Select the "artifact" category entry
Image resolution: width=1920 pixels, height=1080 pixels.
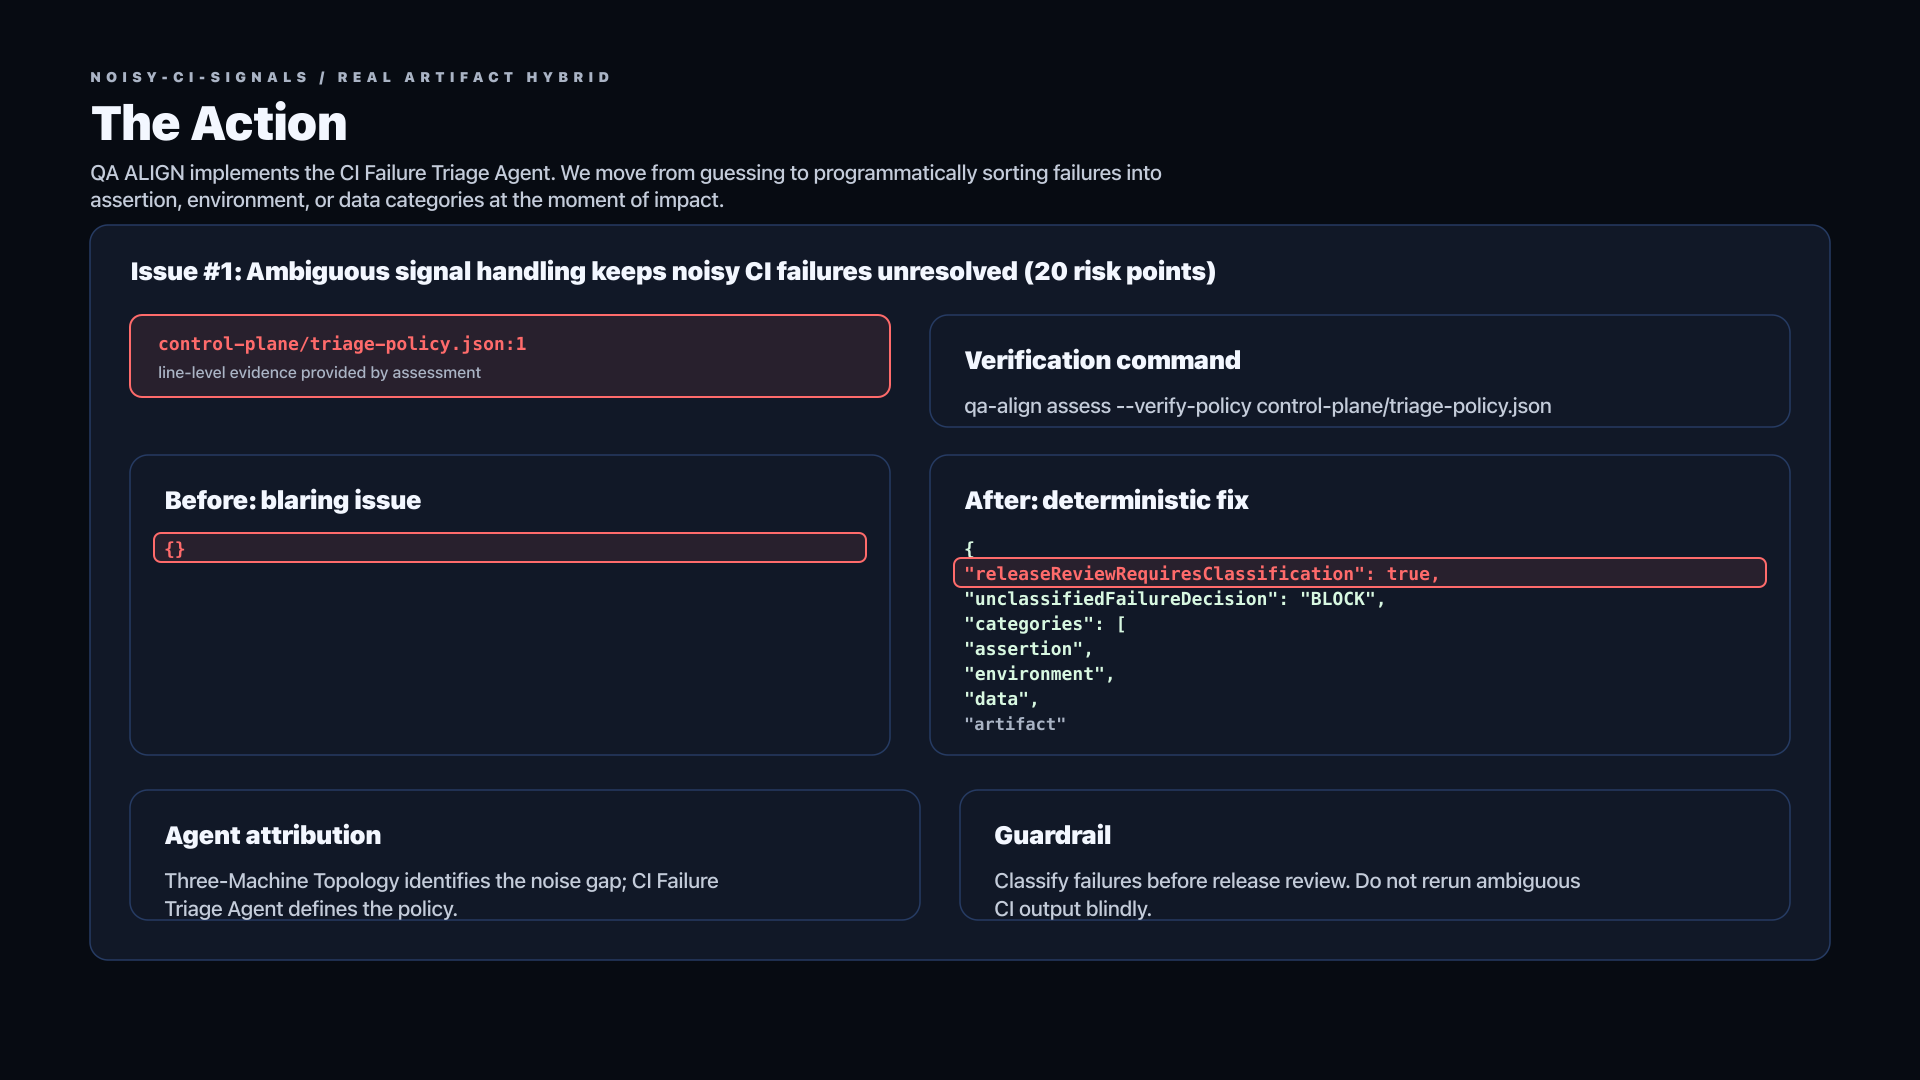[1015, 724]
